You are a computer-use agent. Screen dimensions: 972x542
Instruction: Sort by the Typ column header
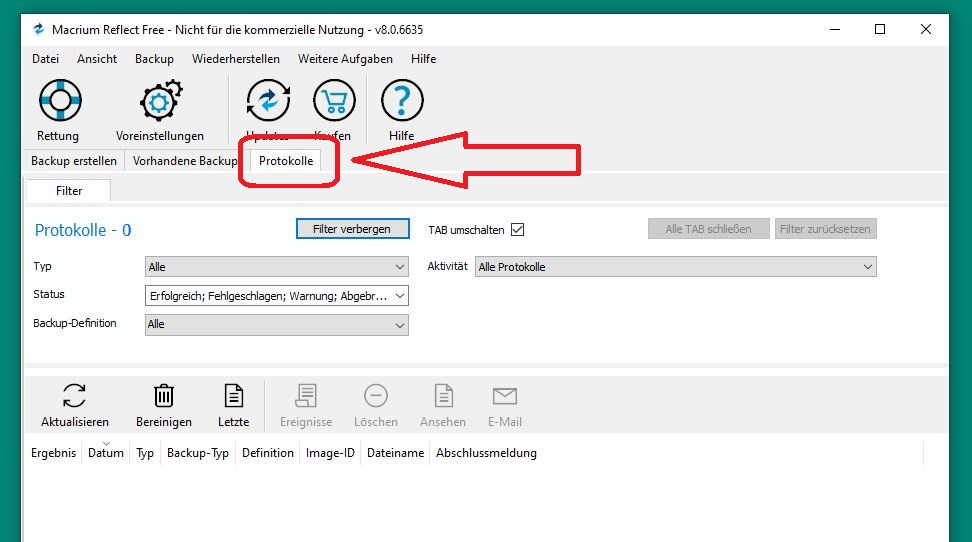pyautogui.click(x=145, y=453)
